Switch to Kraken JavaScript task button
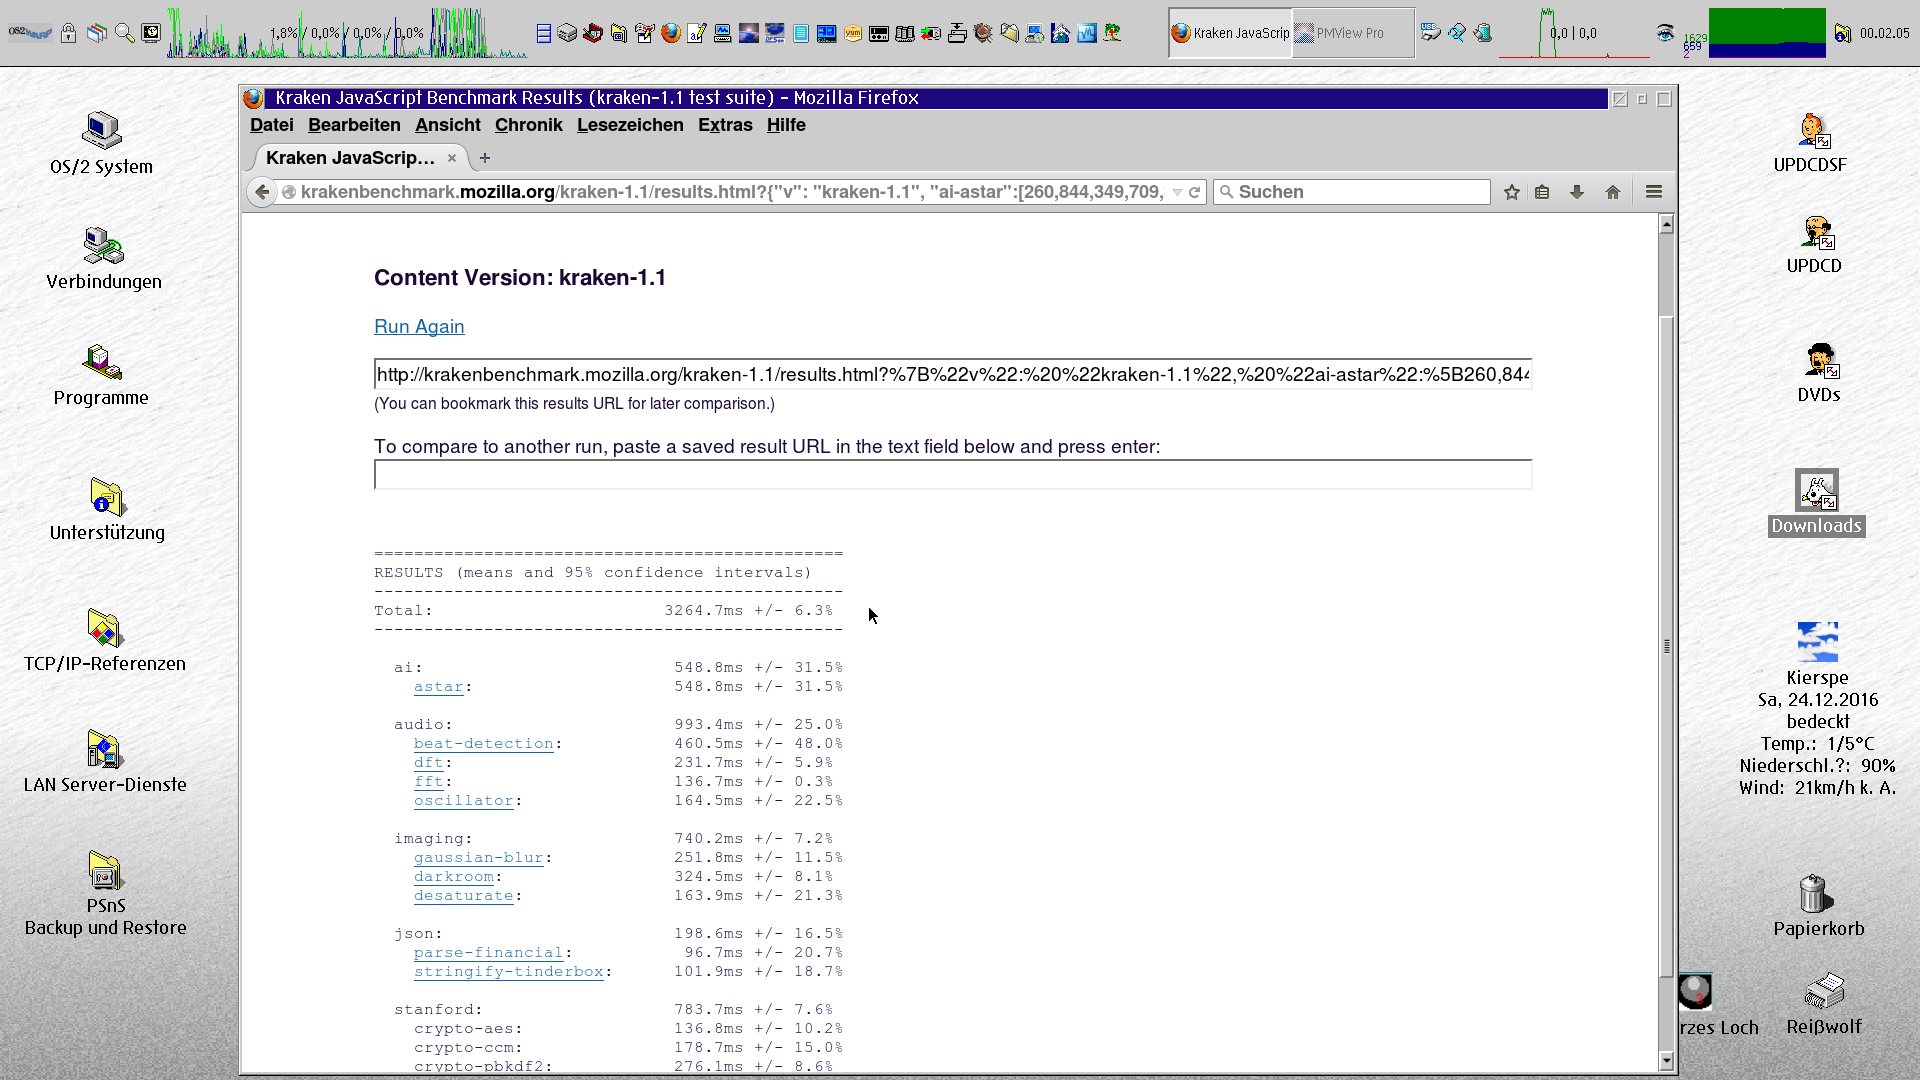The width and height of the screenshot is (1920, 1080). [1231, 33]
